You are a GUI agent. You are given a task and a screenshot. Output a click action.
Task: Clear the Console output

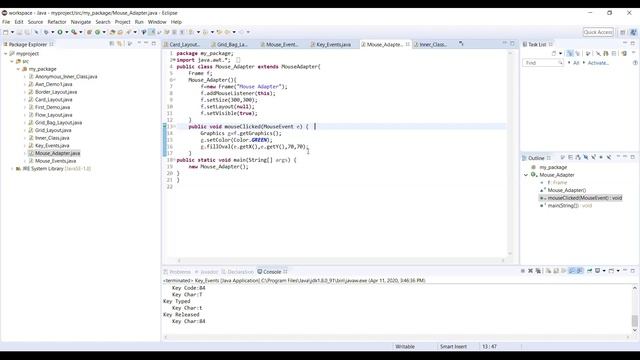pyautogui.click(x=548, y=271)
